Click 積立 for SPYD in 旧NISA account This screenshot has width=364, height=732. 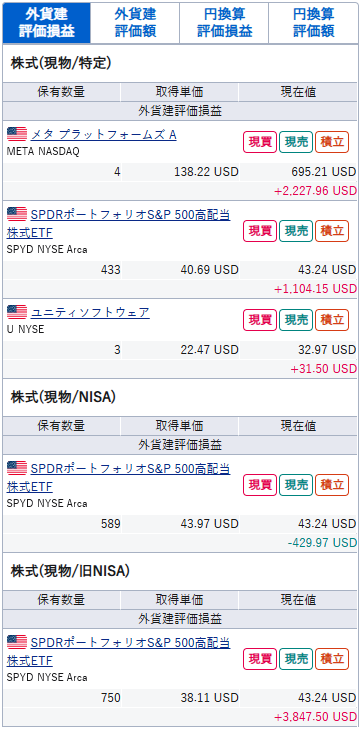click(332, 659)
